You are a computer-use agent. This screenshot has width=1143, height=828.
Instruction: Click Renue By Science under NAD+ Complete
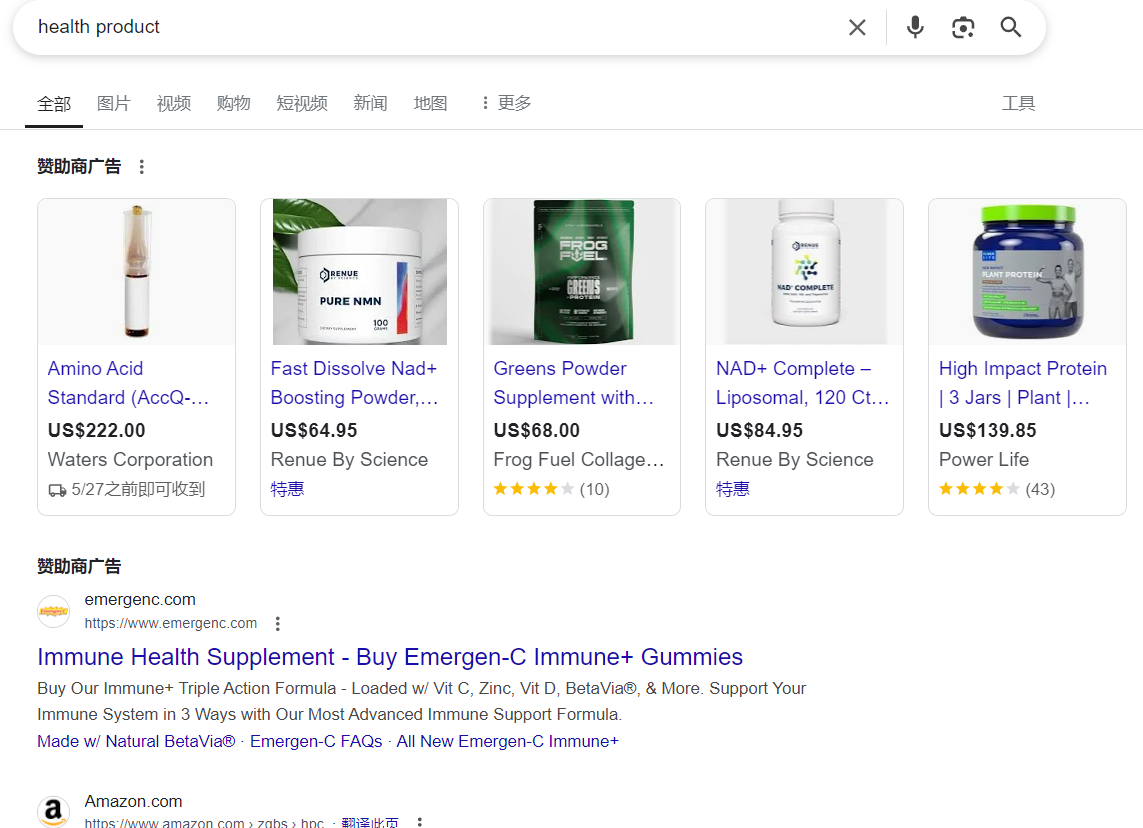click(795, 460)
